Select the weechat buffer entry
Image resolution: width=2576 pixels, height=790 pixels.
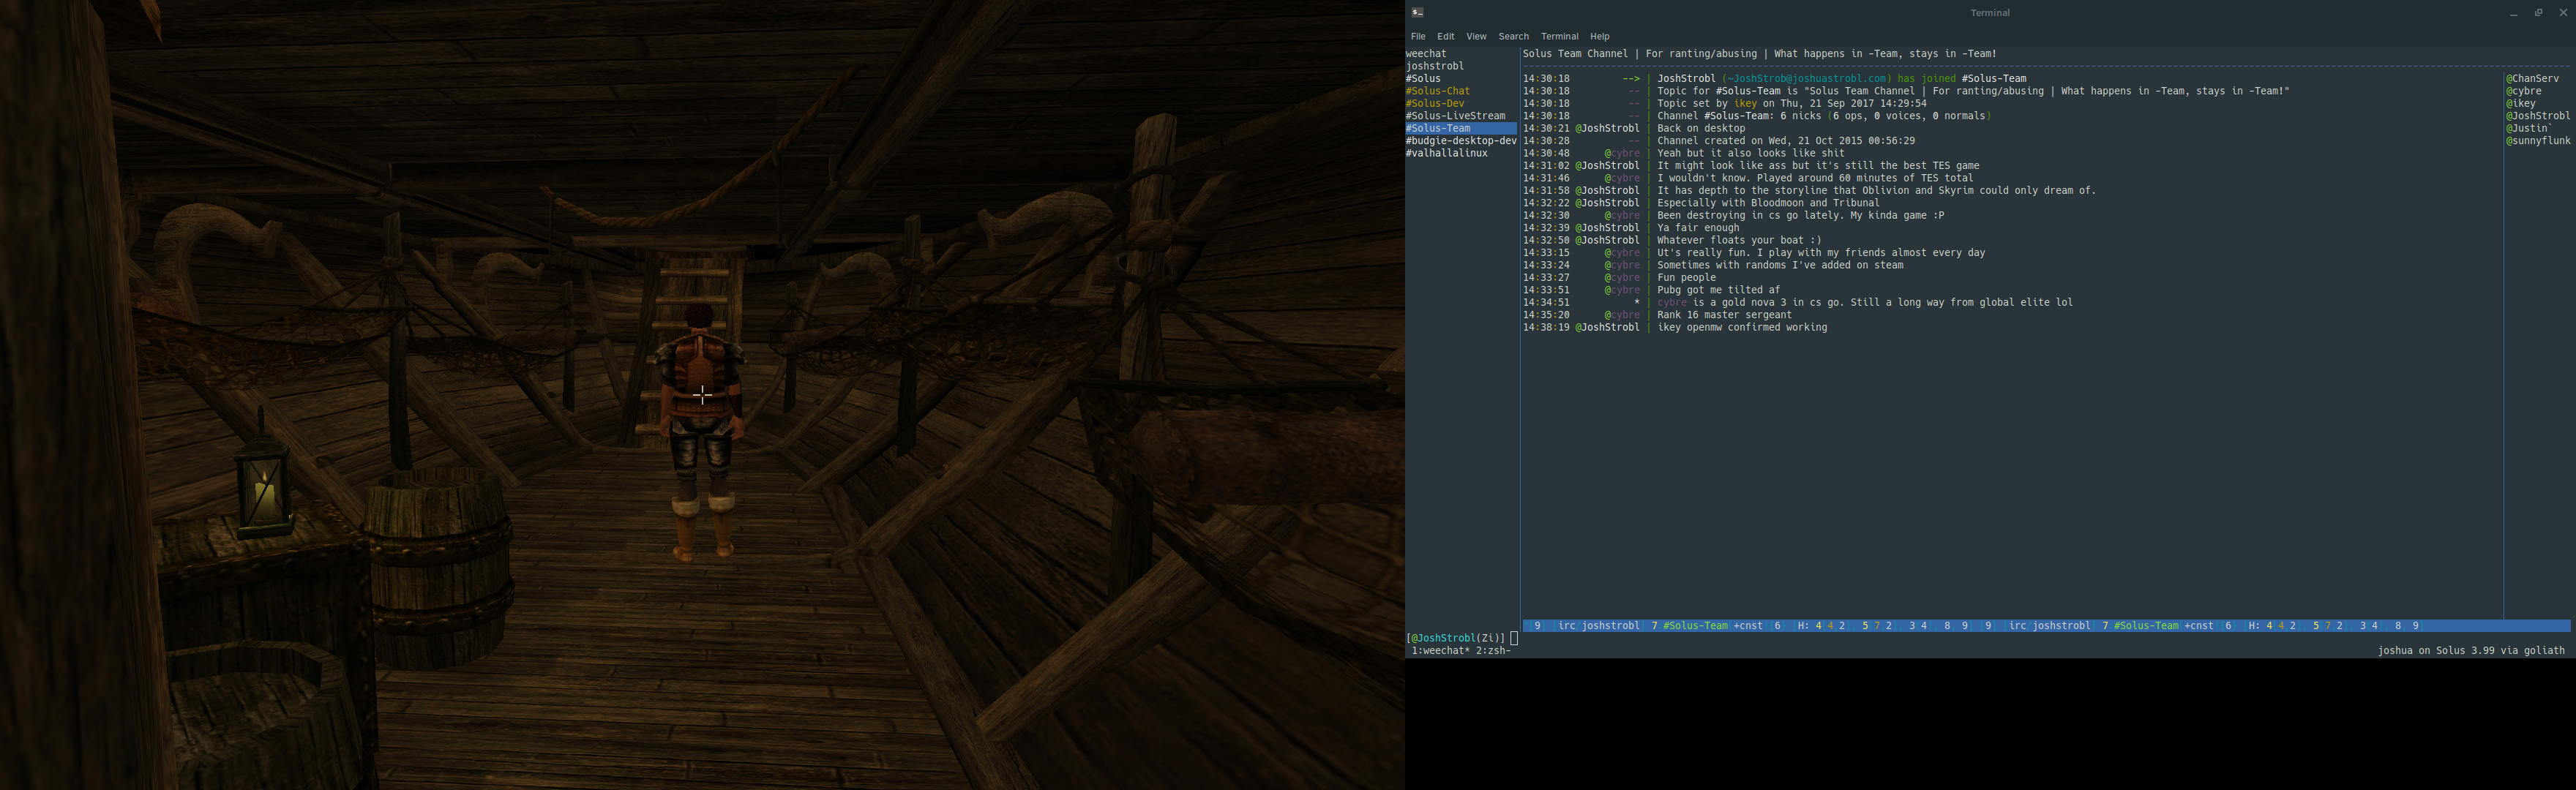tap(1426, 54)
